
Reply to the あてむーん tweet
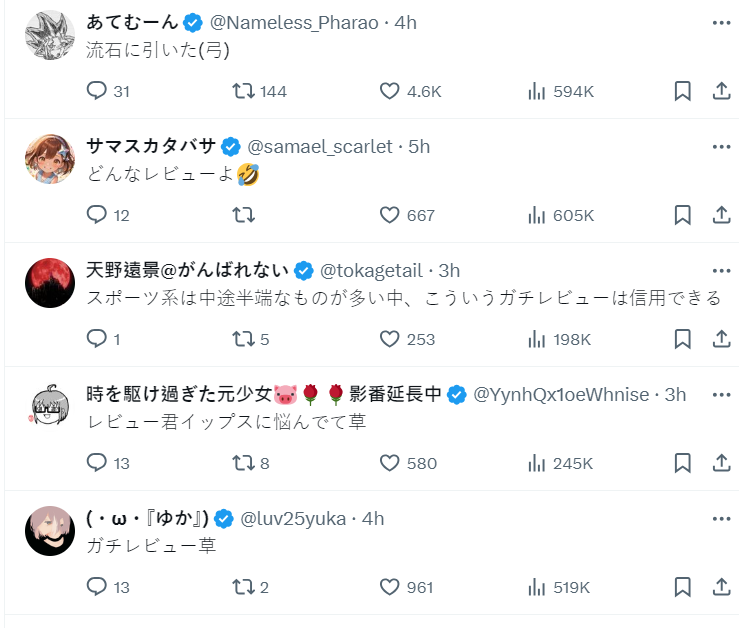pyautogui.click(x=97, y=91)
